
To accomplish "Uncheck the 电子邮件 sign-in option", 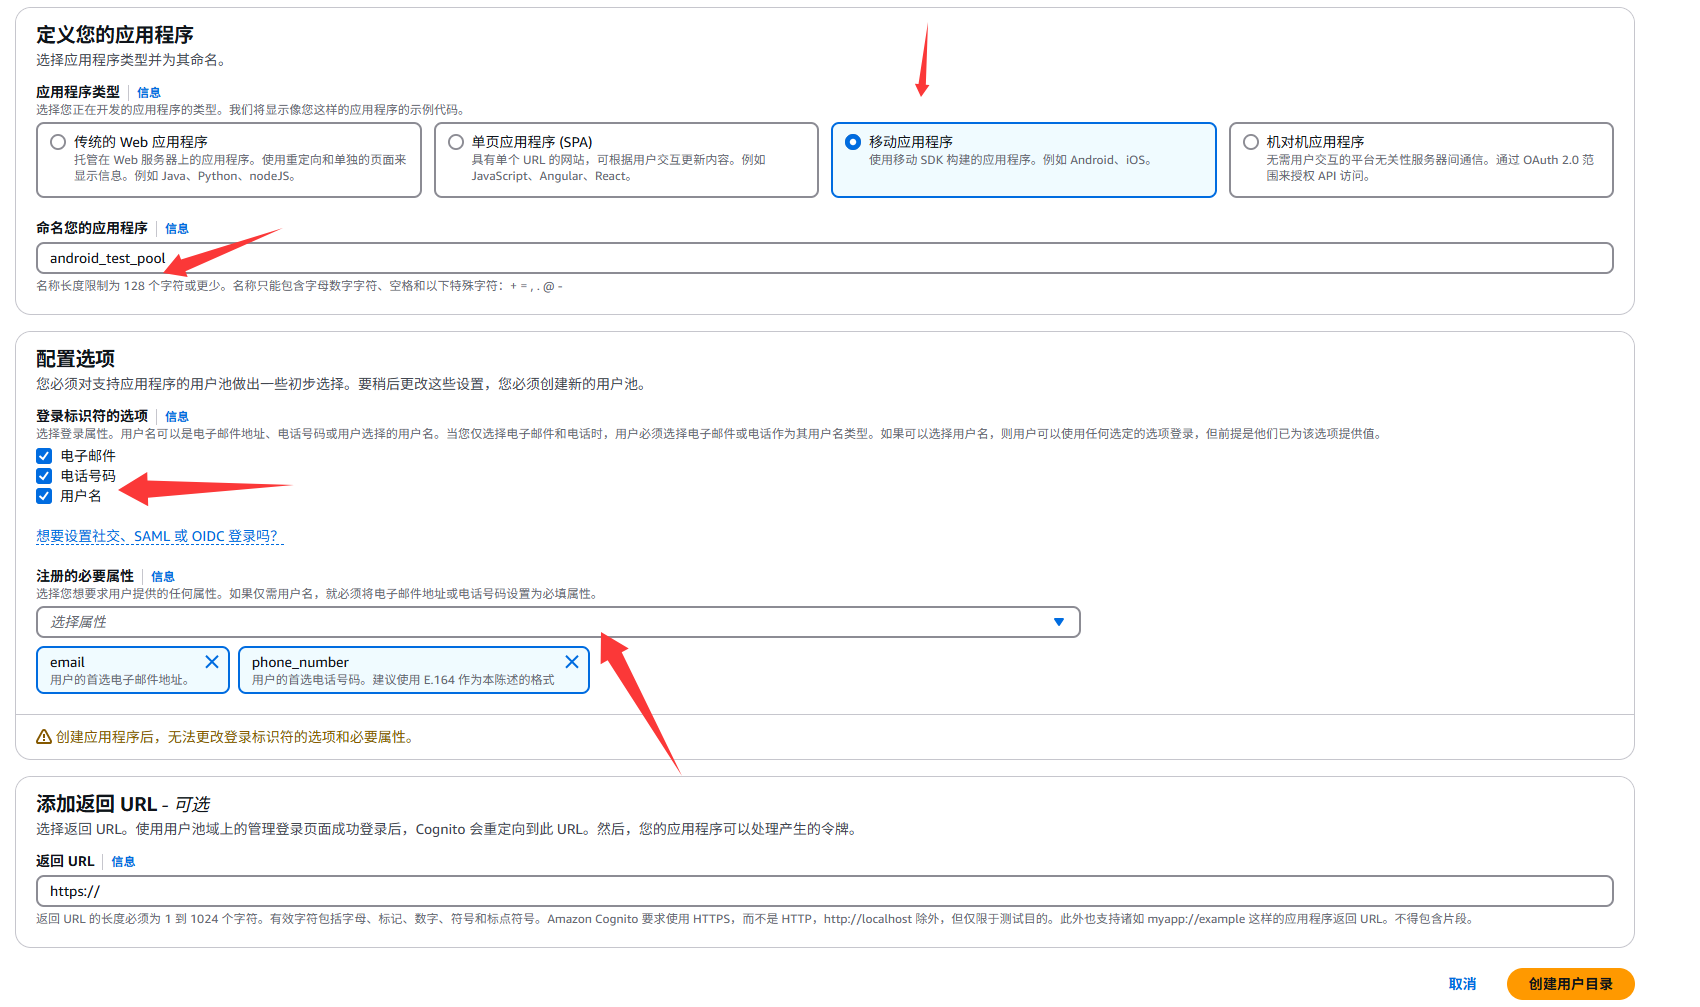I will (x=44, y=456).
